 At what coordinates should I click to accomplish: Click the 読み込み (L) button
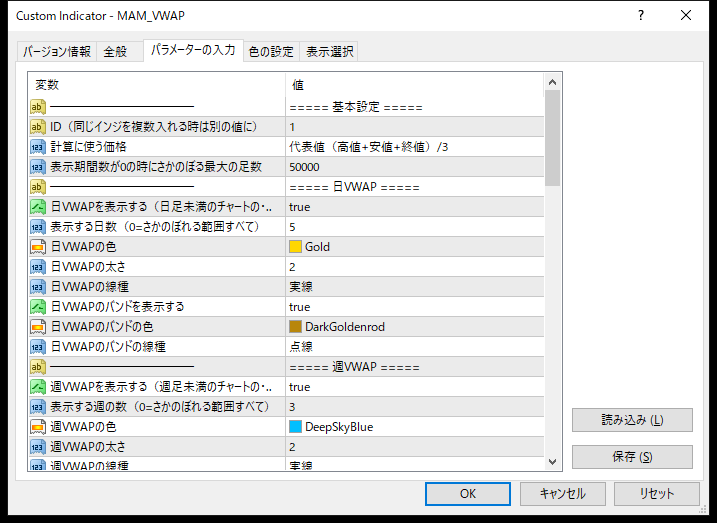point(632,420)
